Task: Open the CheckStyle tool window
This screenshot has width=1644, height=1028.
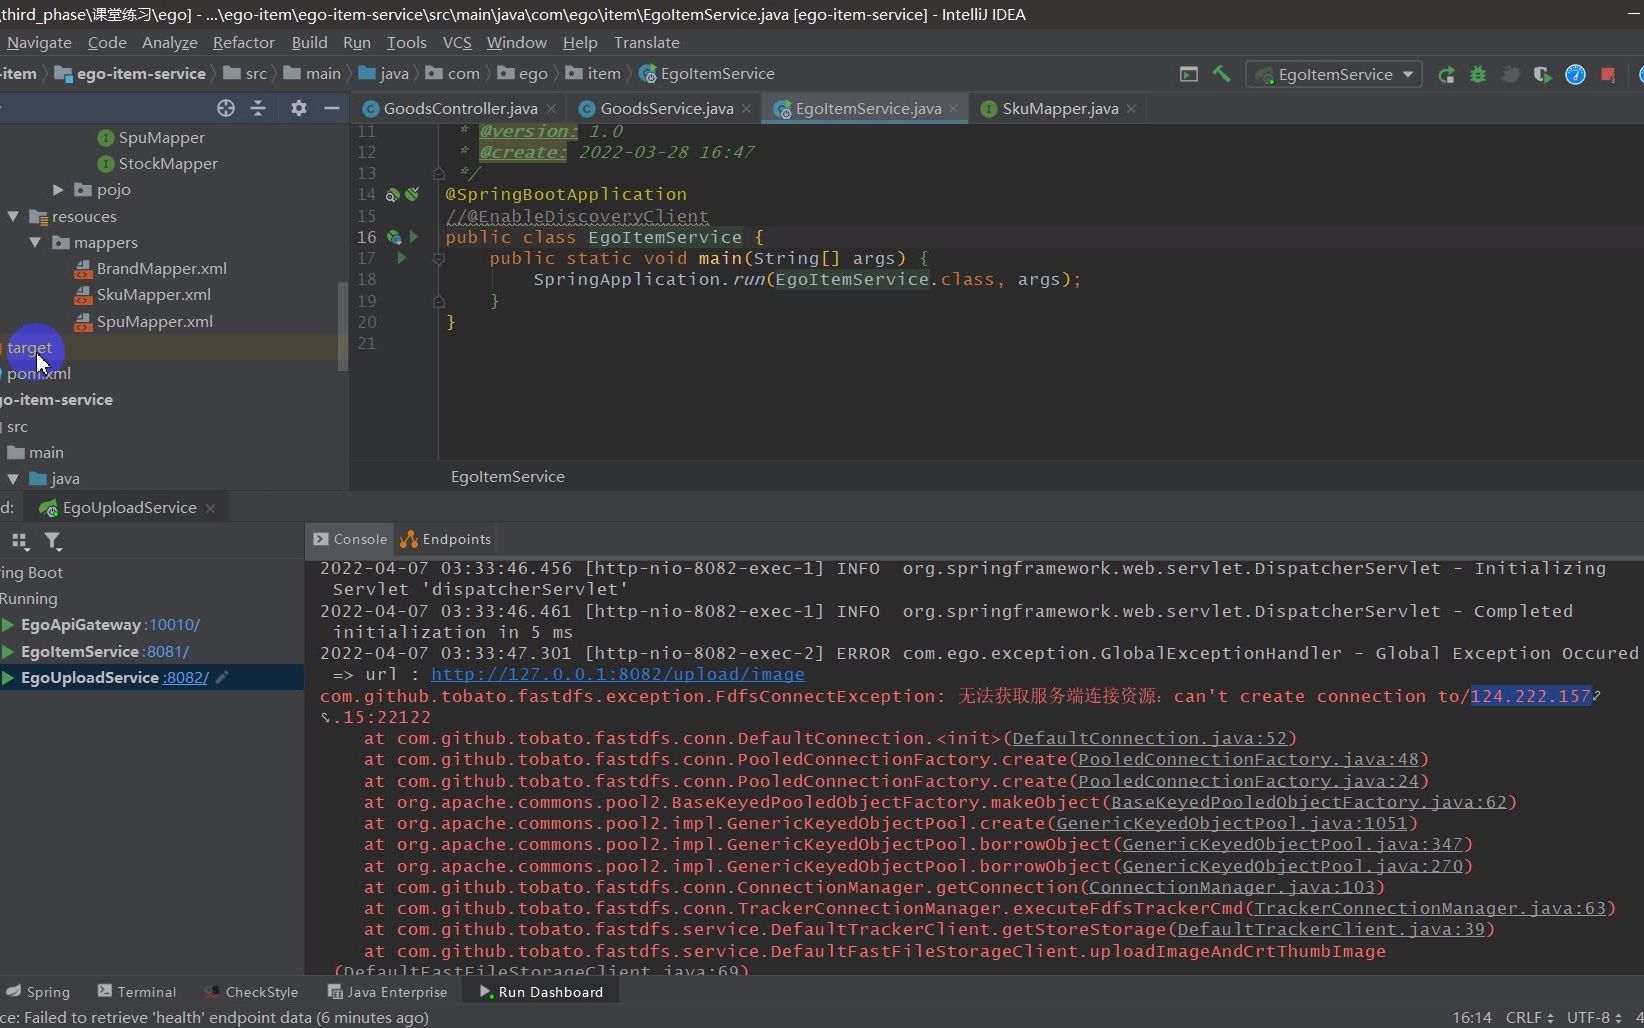Action: click(x=252, y=991)
